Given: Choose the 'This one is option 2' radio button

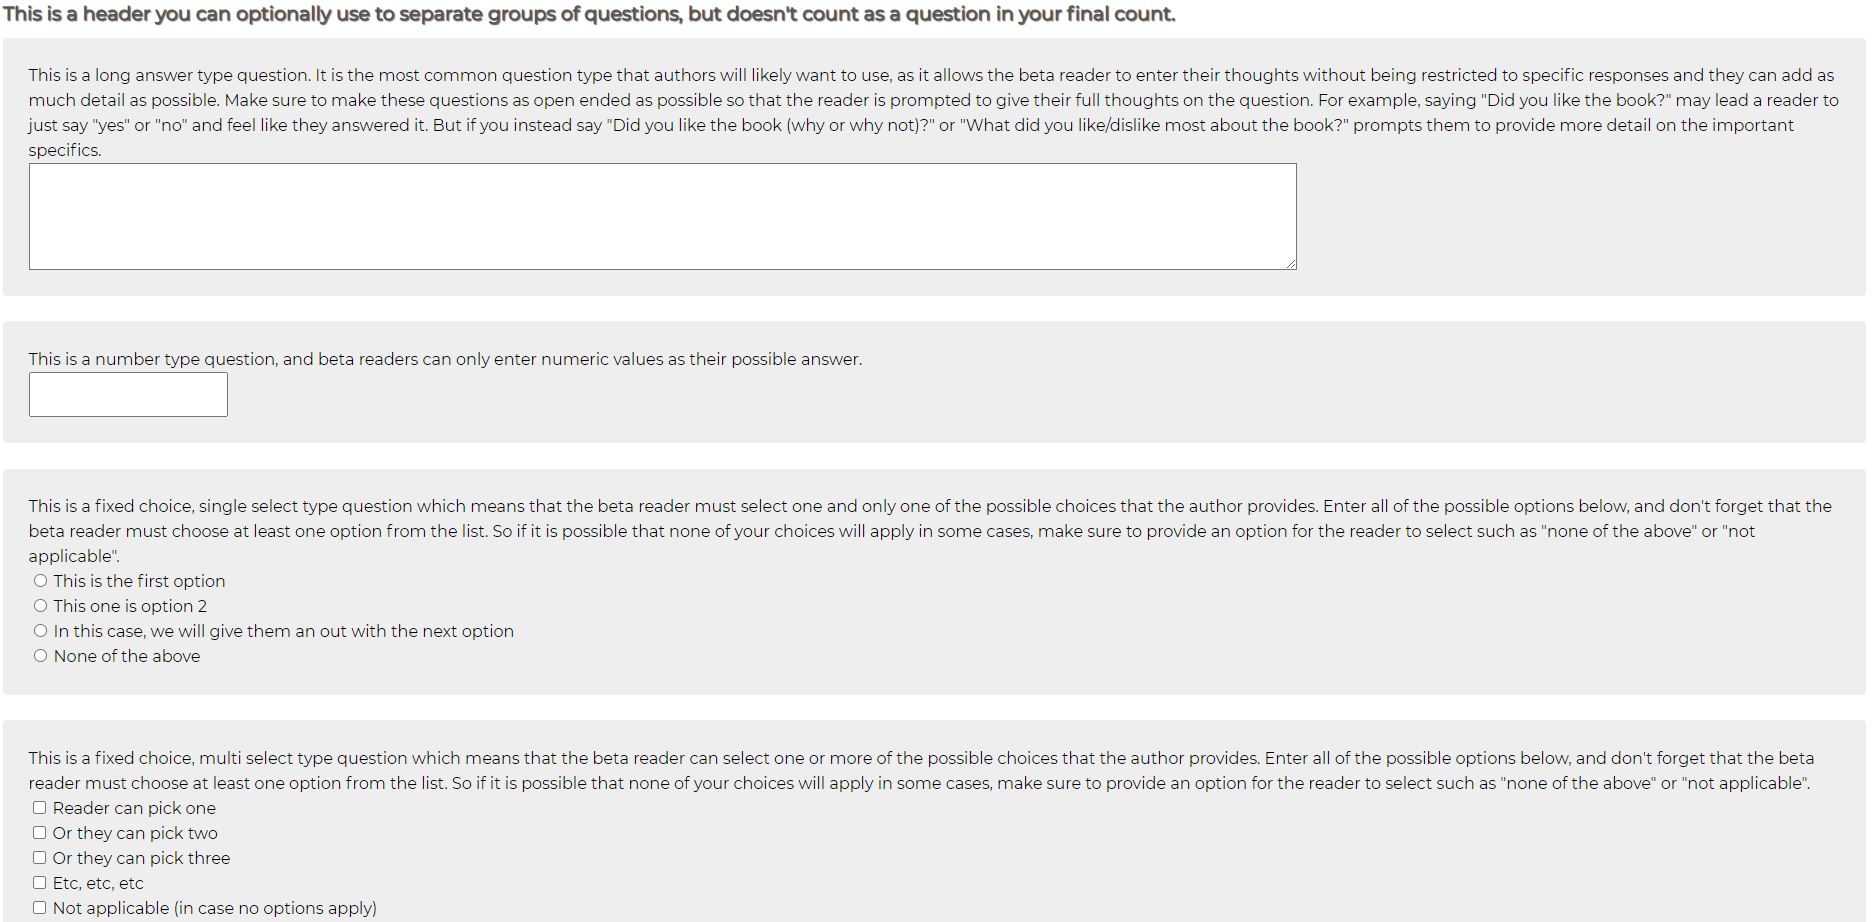Looking at the screenshot, I should coord(40,606).
